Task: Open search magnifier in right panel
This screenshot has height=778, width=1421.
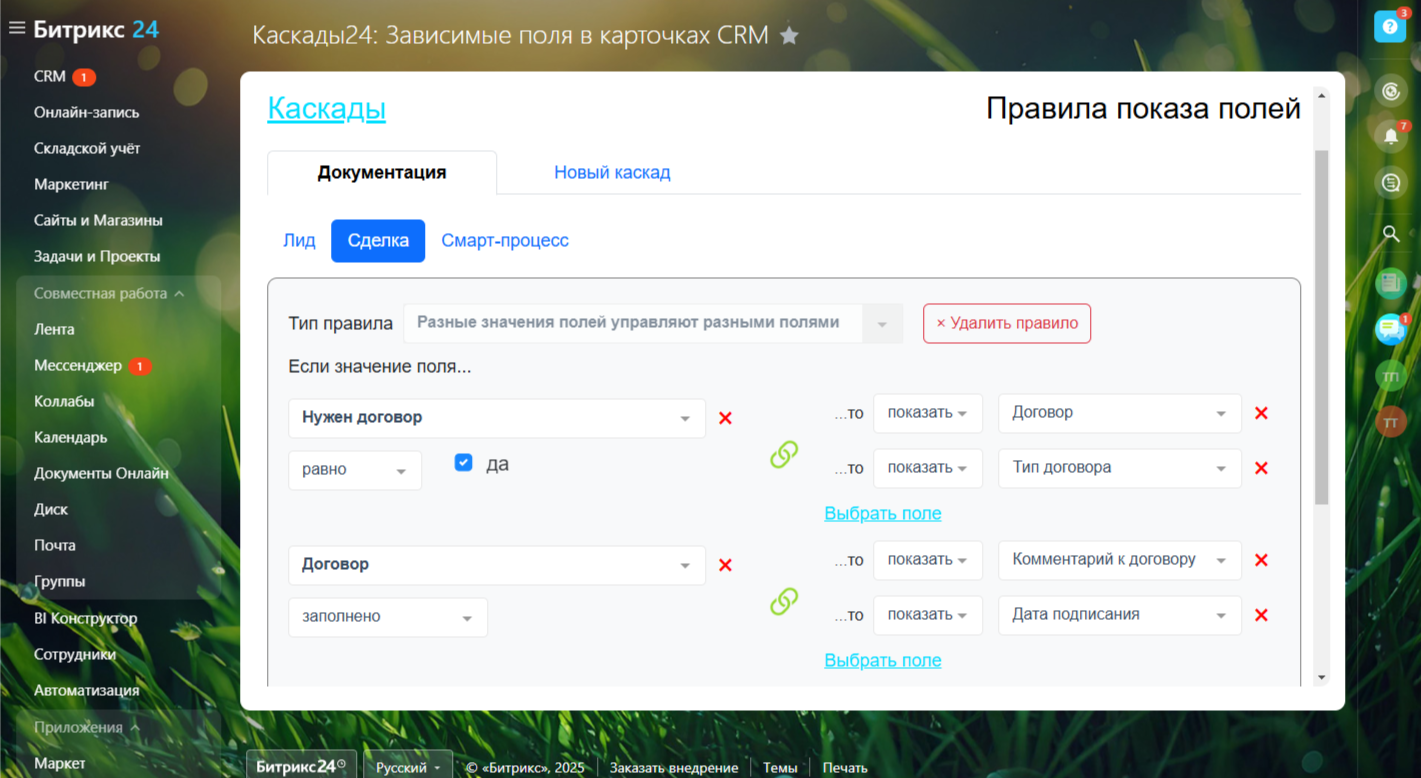Action: pos(1390,234)
